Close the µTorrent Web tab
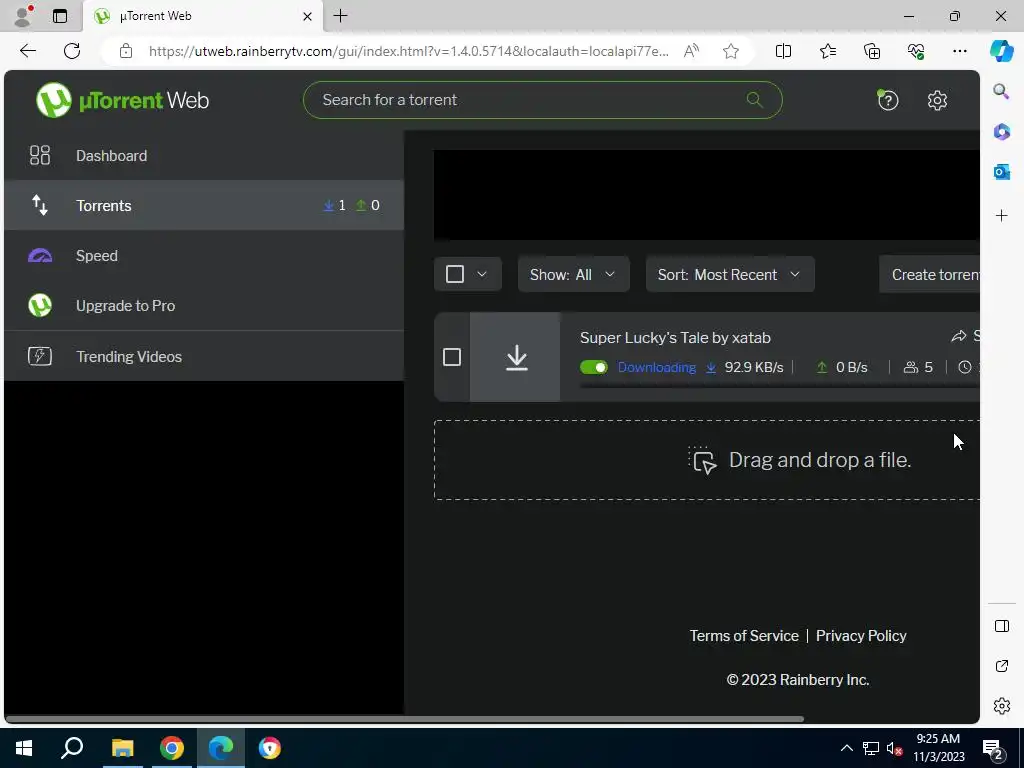This screenshot has height=768, width=1024. [307, 16]
